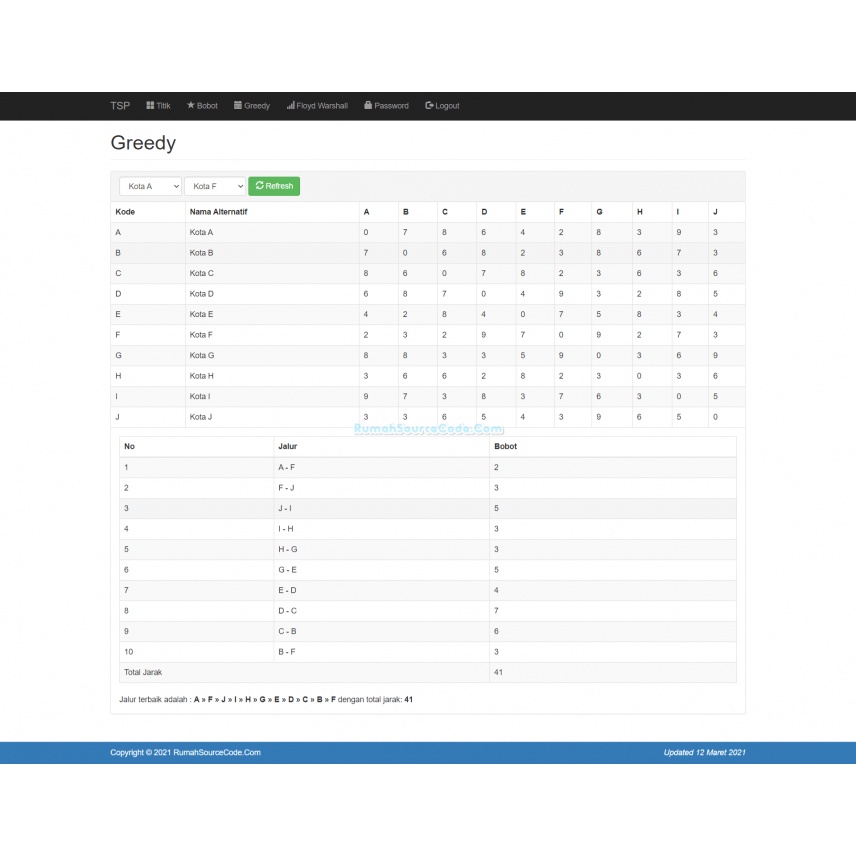The image size is (856, 856).
Task: Click the Logout exit icon
Action: pos(429,105)
